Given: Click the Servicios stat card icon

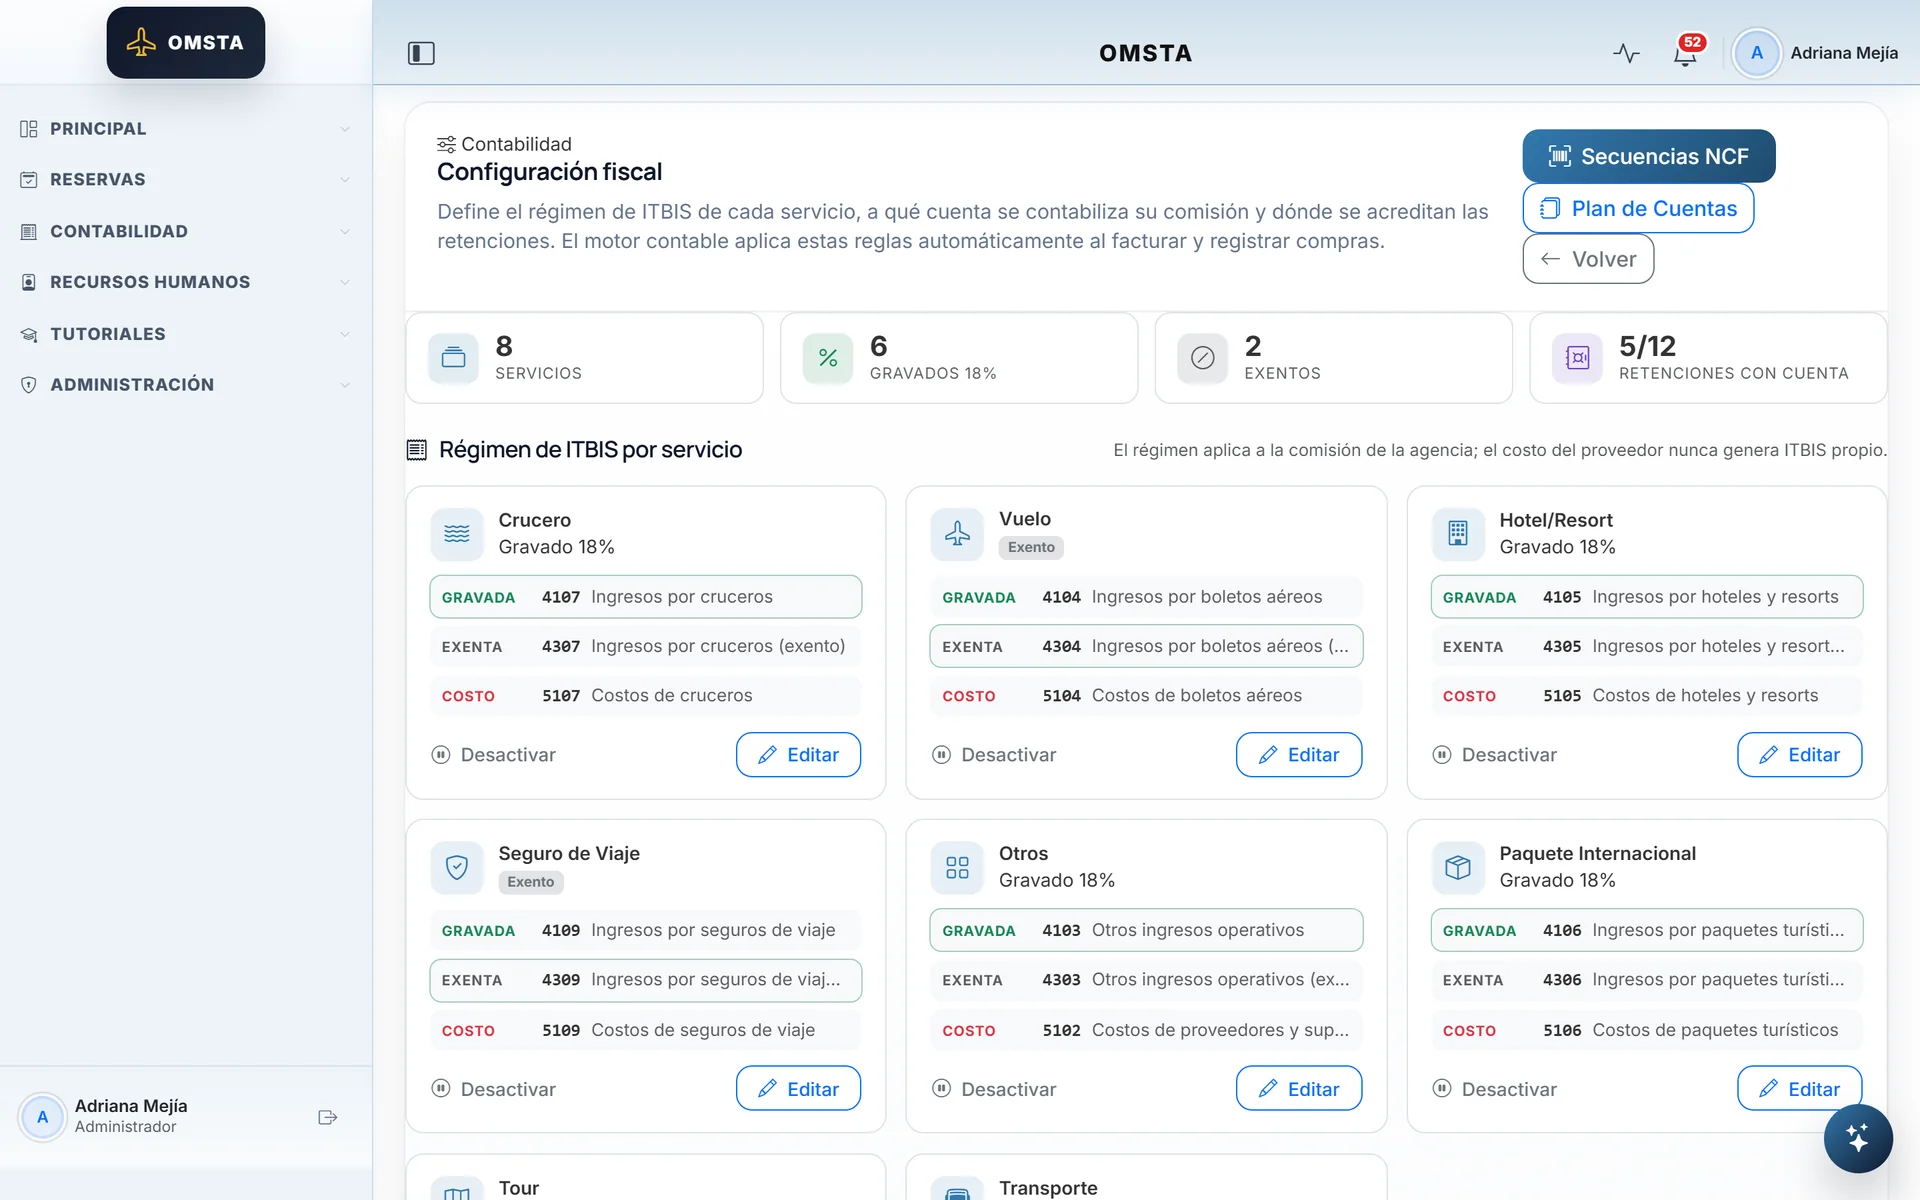Looking at the screenshot, I should (454, 358).
